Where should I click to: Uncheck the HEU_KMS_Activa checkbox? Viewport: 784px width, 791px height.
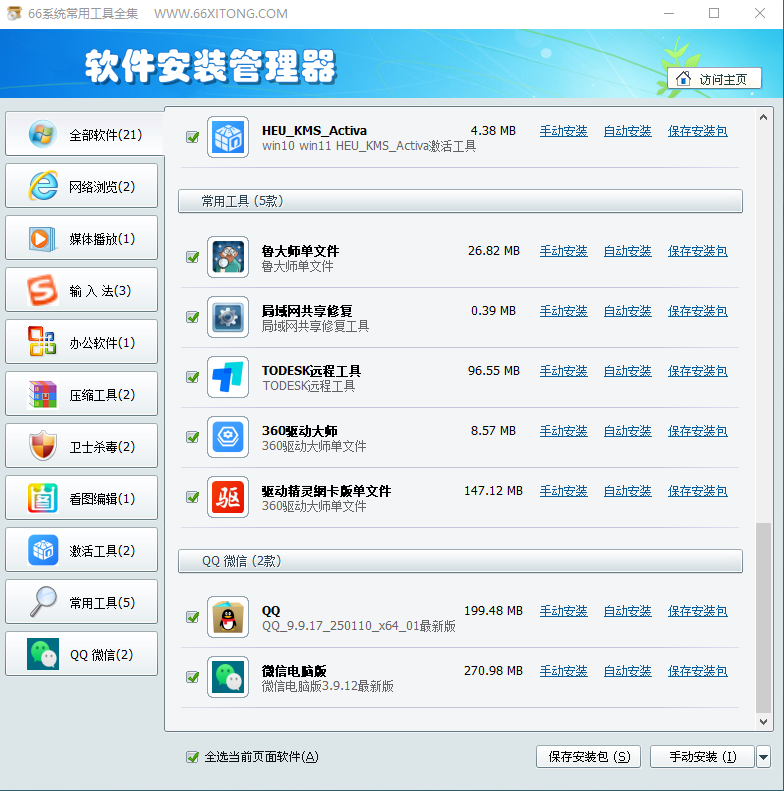193,137
